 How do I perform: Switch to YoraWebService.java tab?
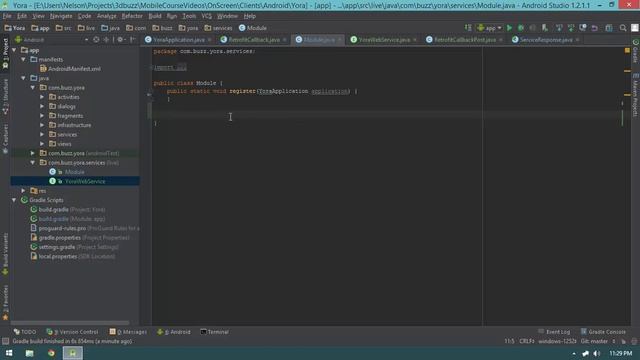point(384,40)
